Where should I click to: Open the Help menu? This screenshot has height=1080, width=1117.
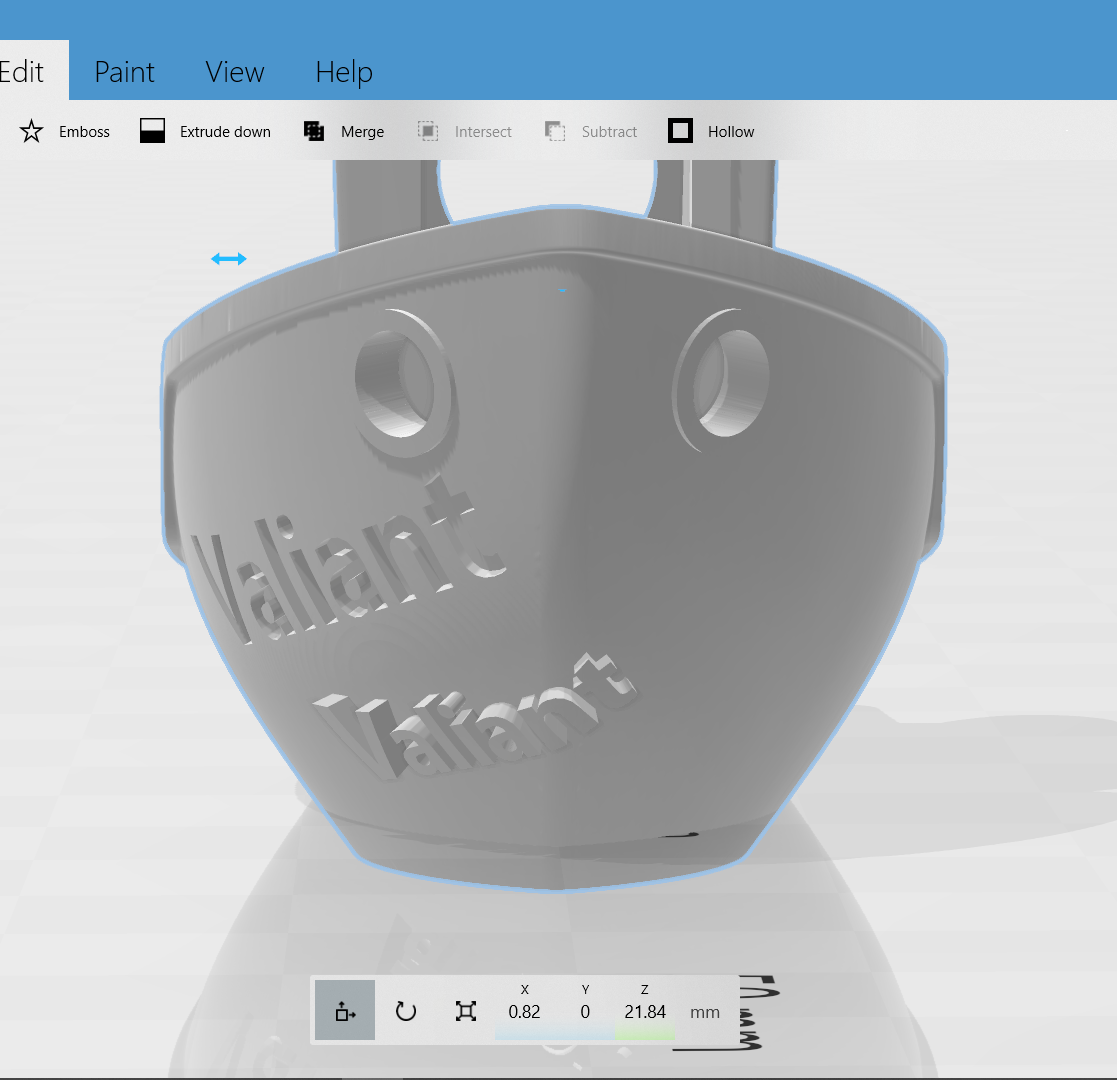click(x=343, y=71)
